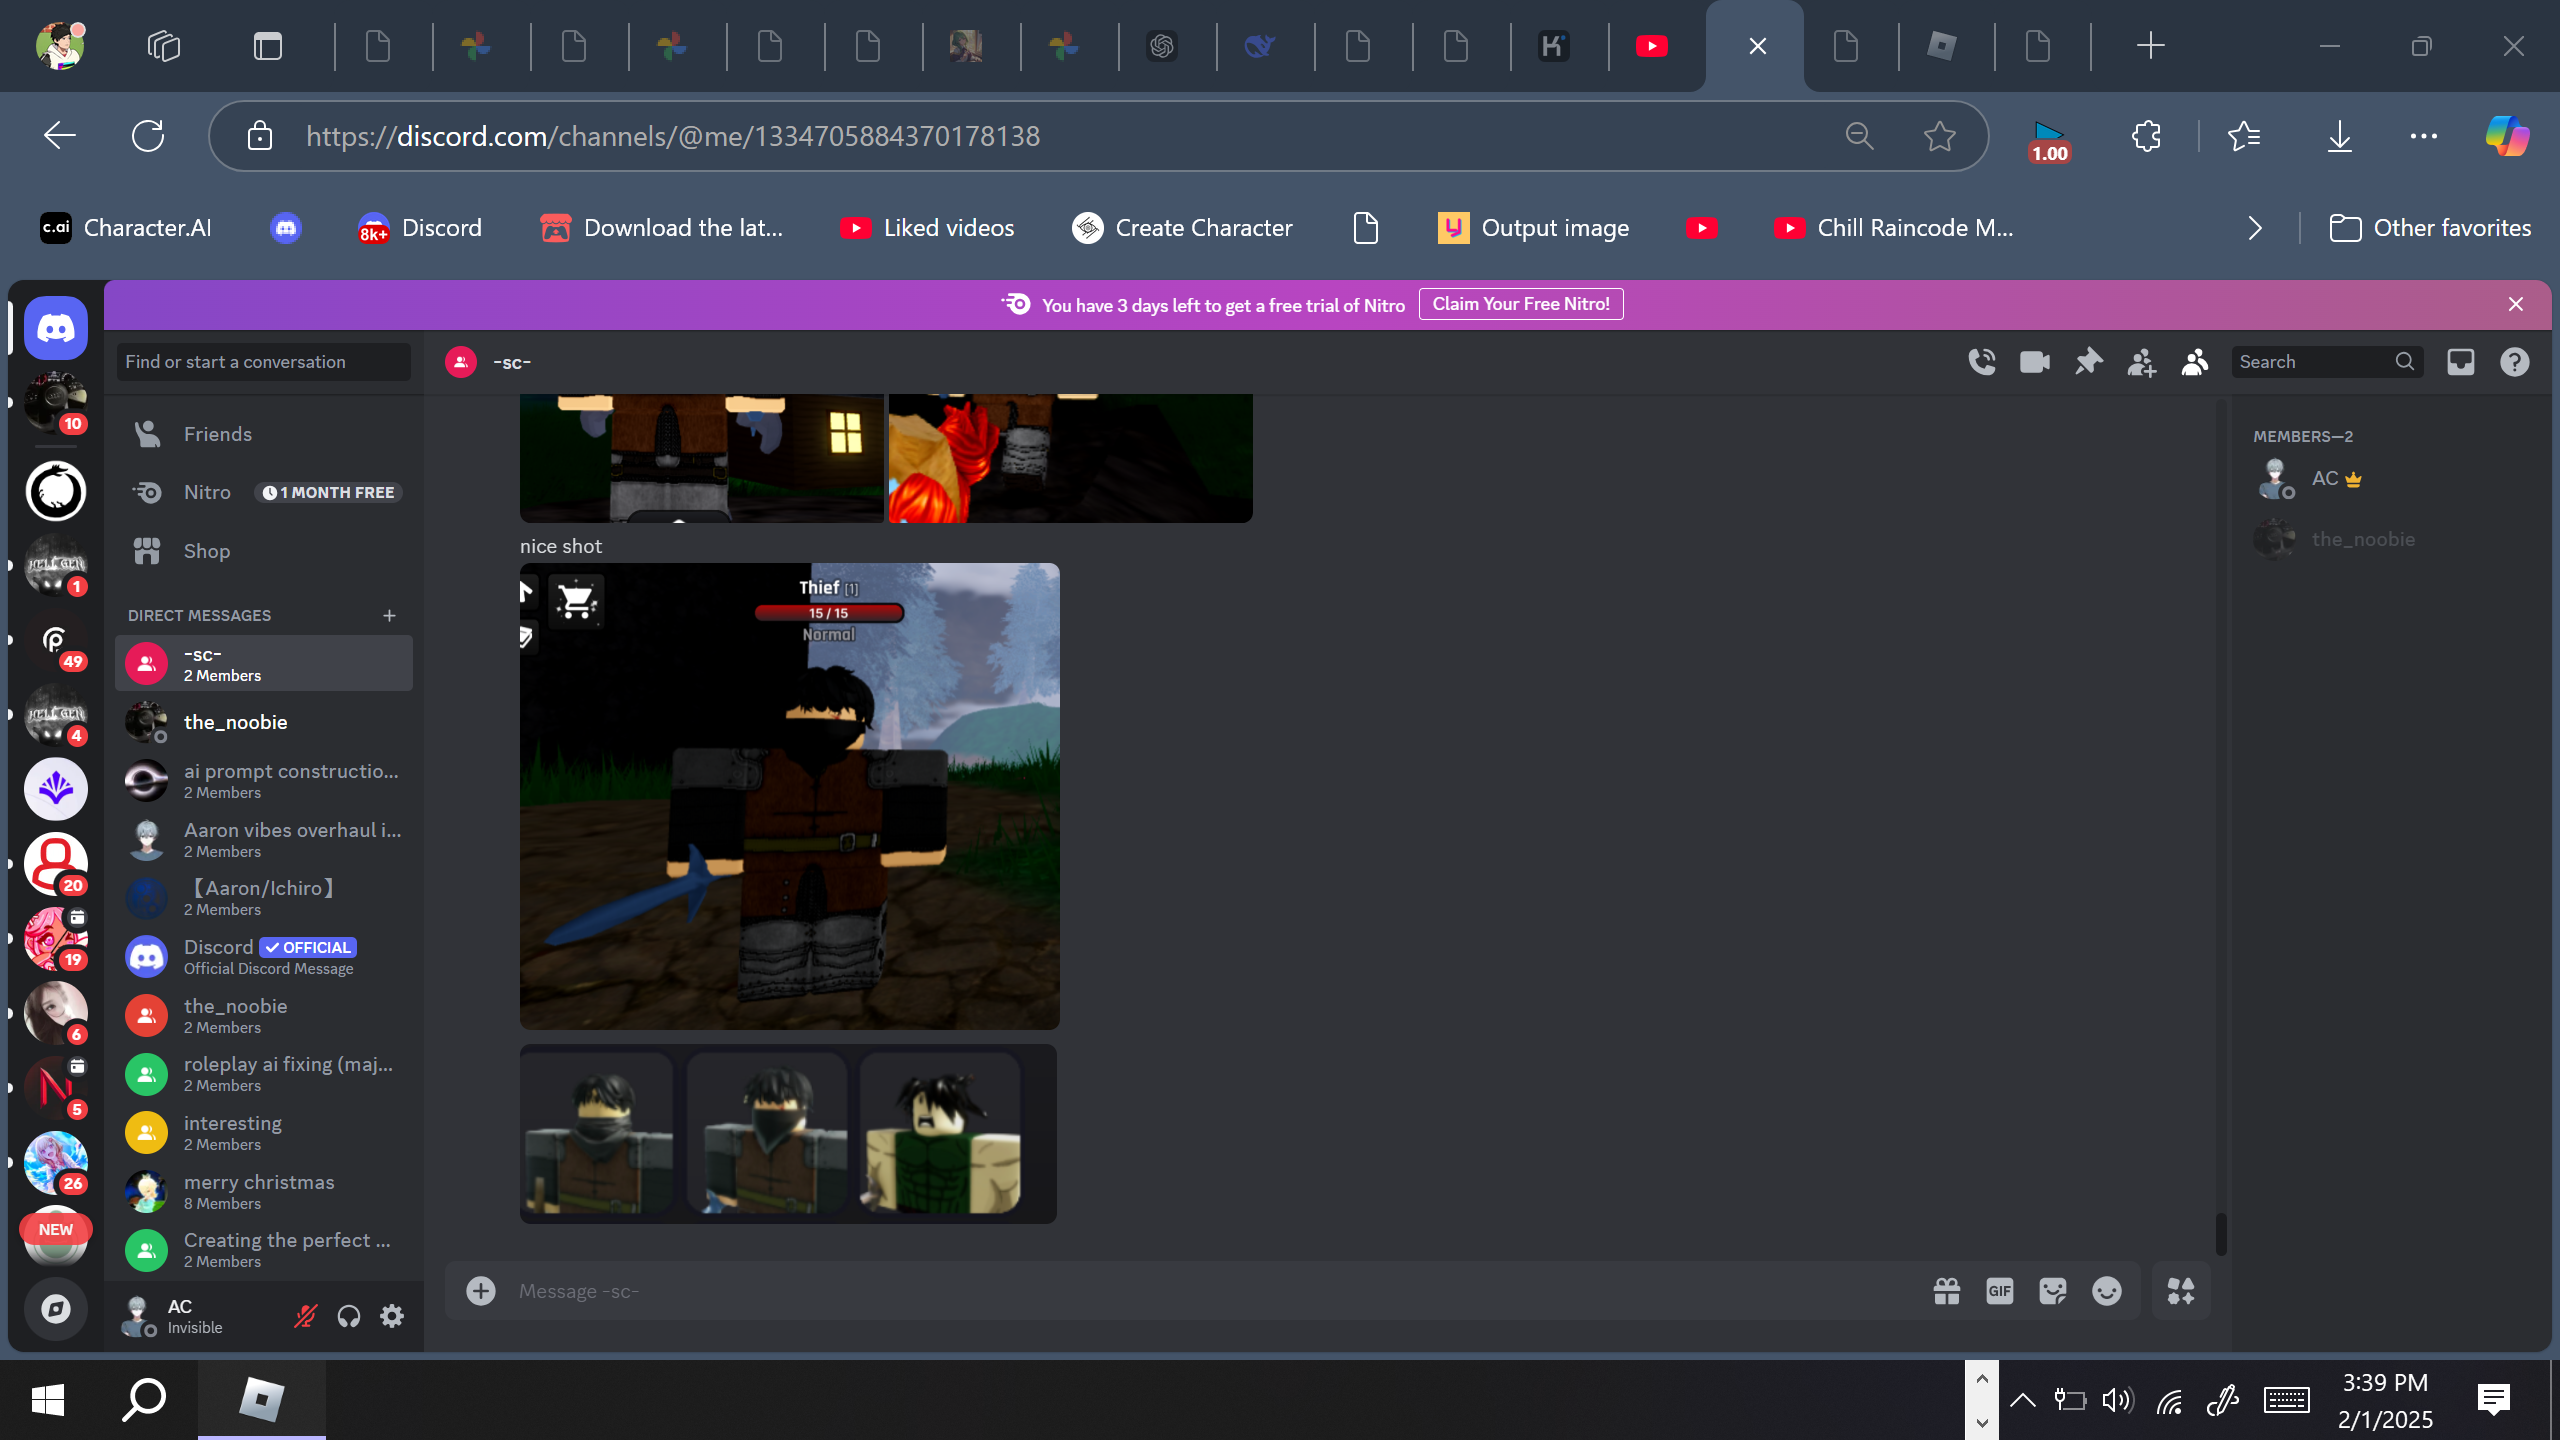
Task: Add friends to DM group
Action: [x=2141, y=362]
